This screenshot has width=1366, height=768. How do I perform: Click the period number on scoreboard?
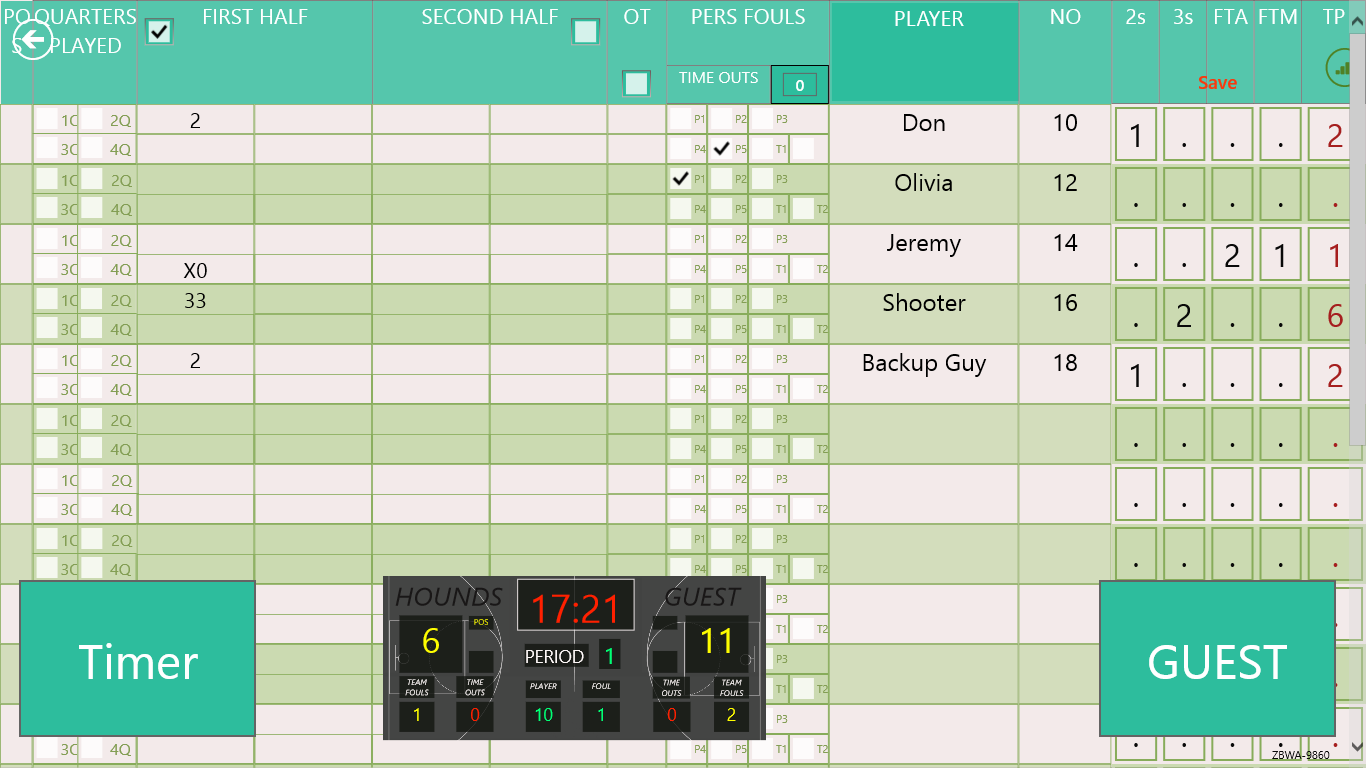[x=609, y=656]
